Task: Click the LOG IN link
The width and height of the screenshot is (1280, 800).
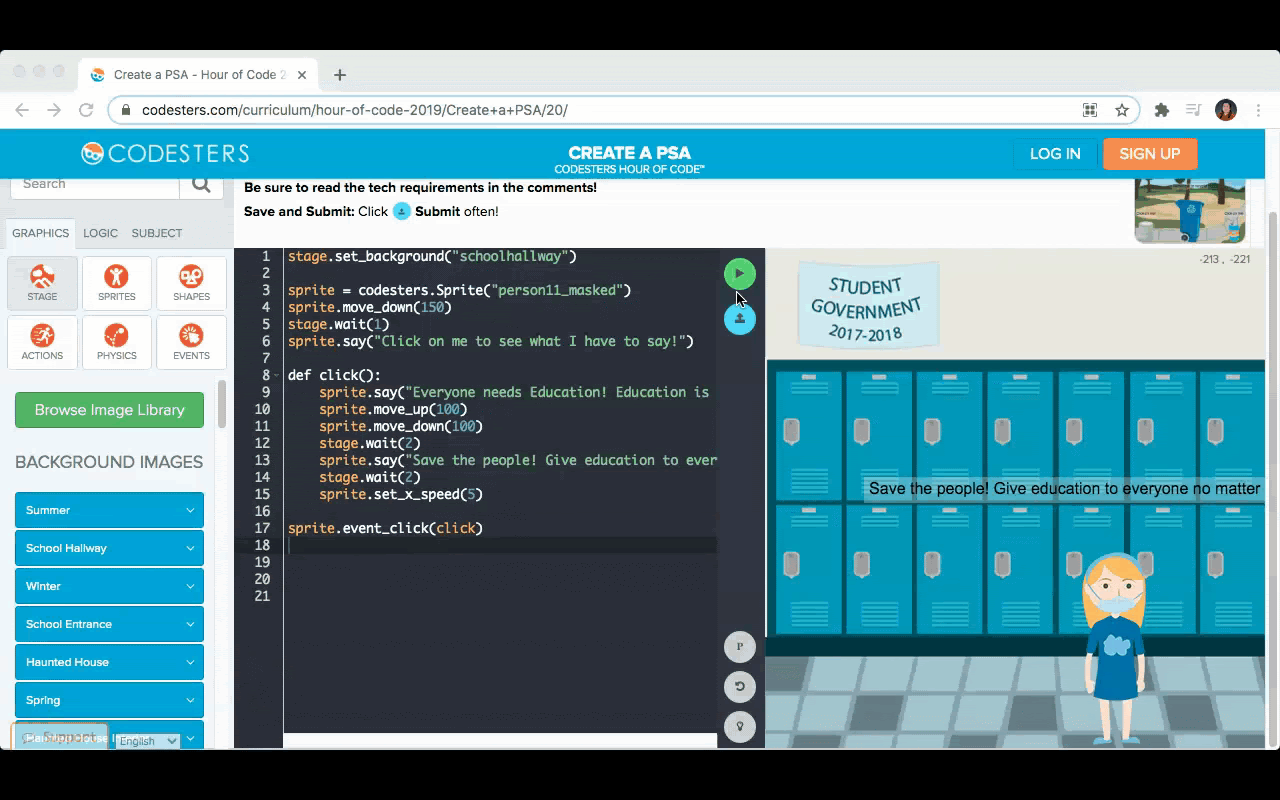Action: pos(1055,154)
